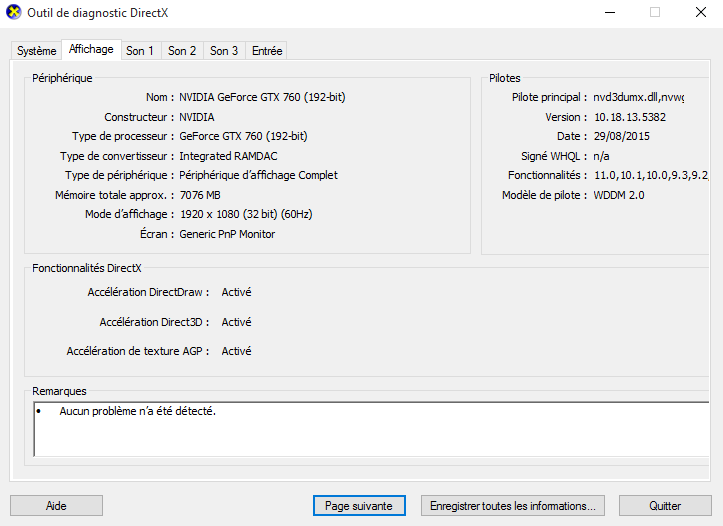The width and height of the screenshot is (723, 526).
Task: Close the DirectX diagnostic window
Action: (701, 12)
